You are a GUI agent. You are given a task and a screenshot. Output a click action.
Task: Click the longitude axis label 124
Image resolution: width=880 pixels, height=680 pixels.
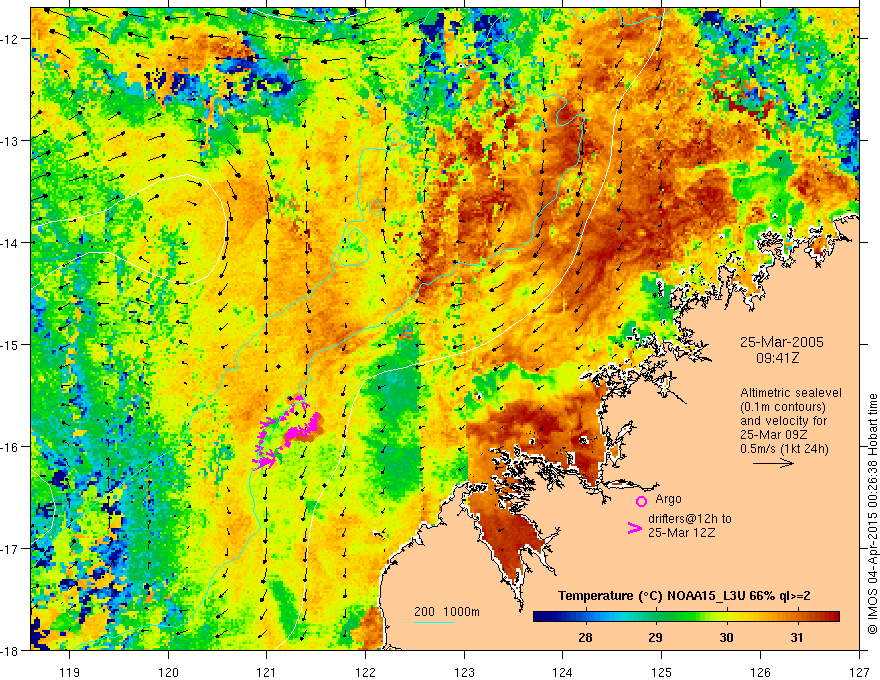(563, 672)
